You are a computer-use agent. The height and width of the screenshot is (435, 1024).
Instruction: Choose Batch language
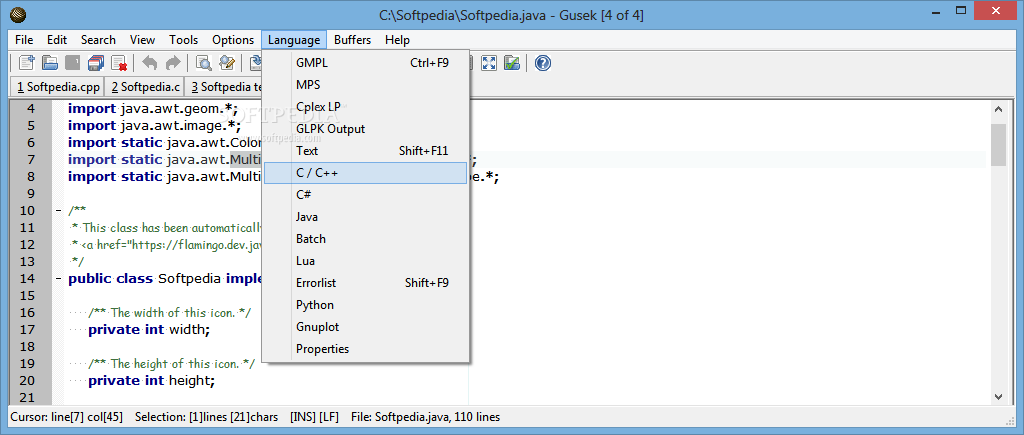365,239
